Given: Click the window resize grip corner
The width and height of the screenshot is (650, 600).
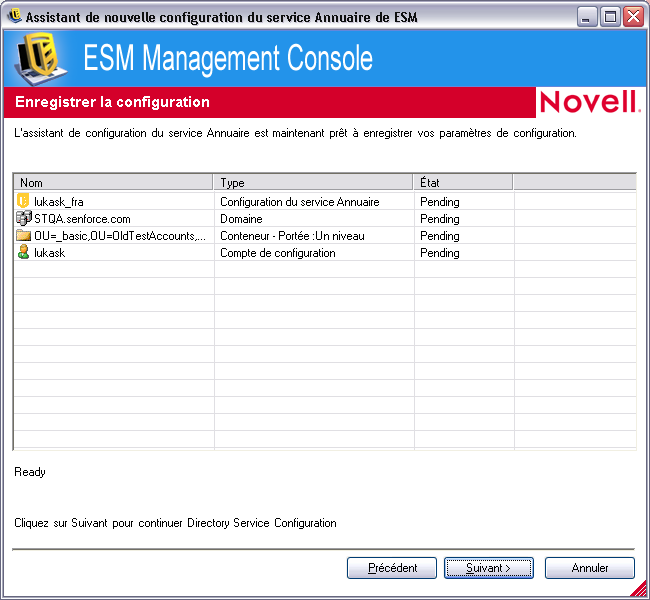Looking at the screenshot, I should click(639, 589).
